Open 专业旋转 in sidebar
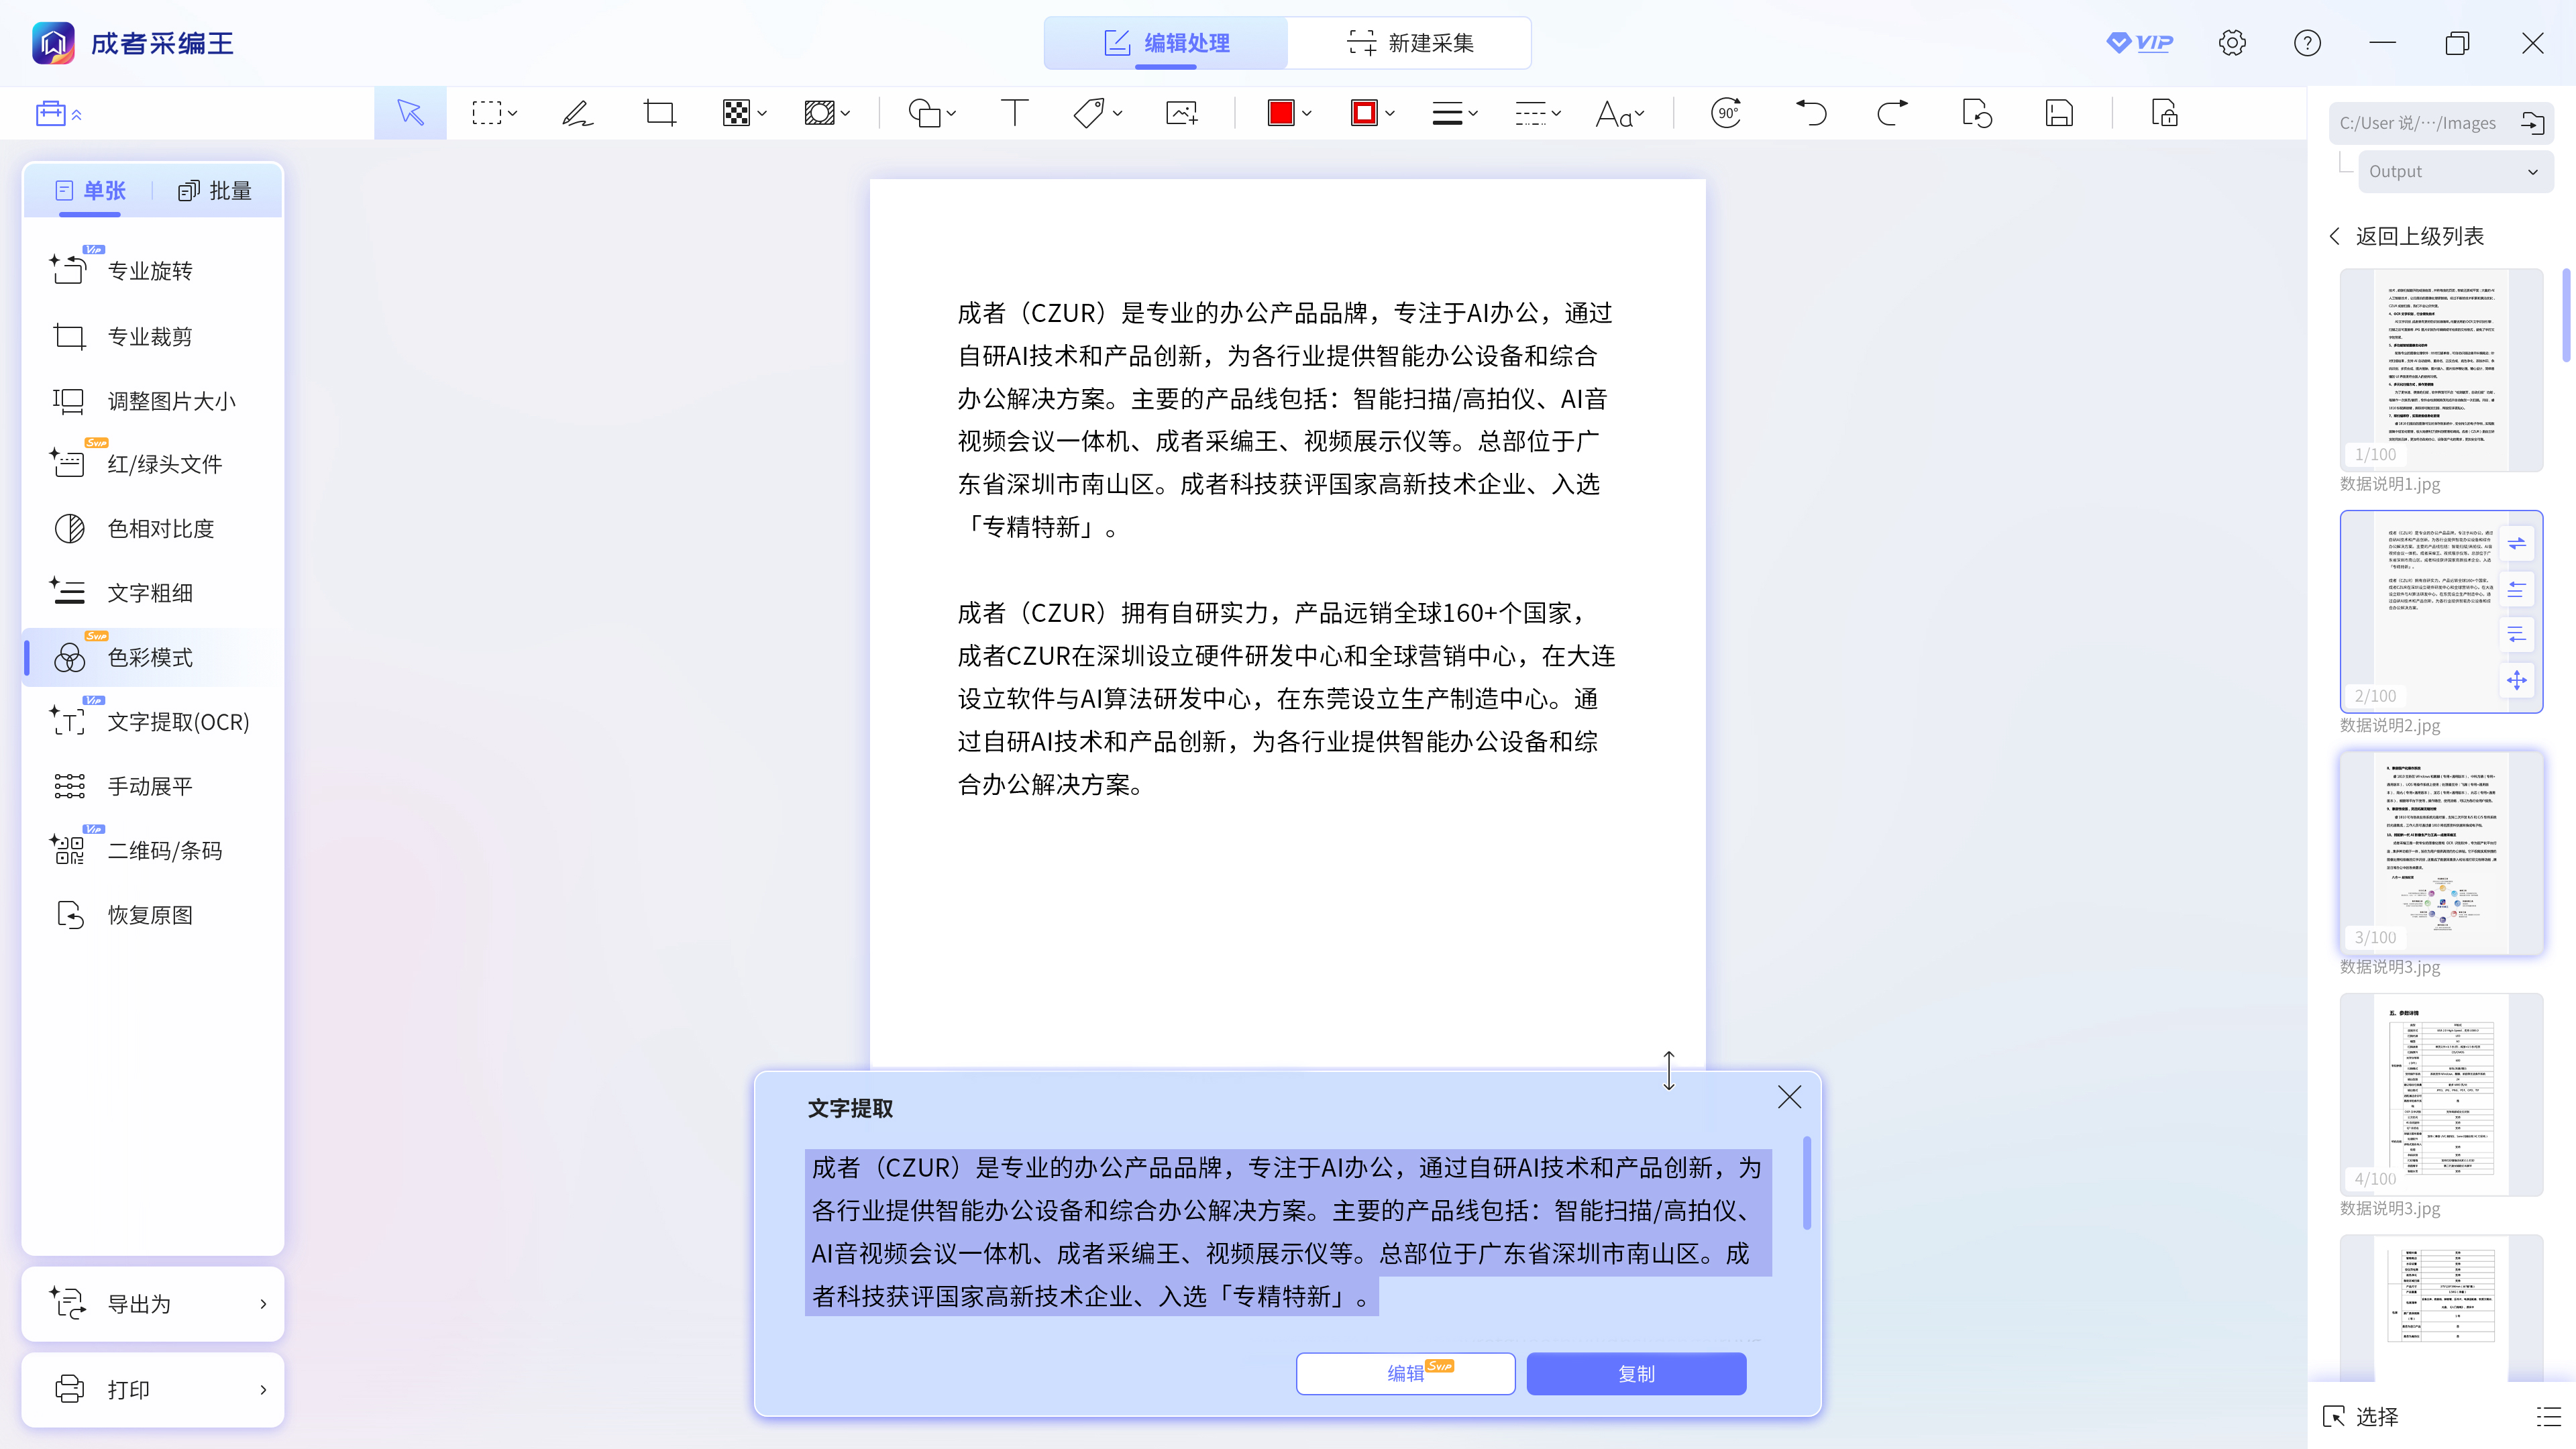Viewport: 2576px width, 1449px height. pos(153,271)
